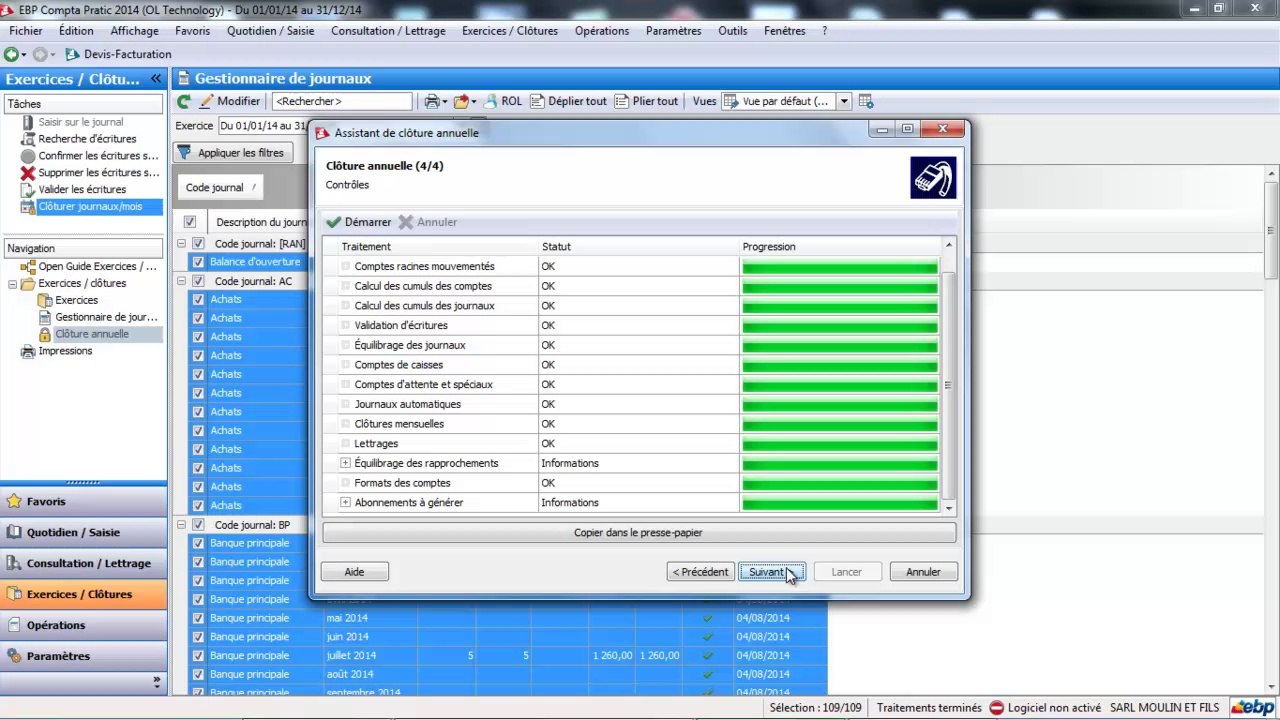Toggle the Code journal: AC group checkbox

point(198,281)
